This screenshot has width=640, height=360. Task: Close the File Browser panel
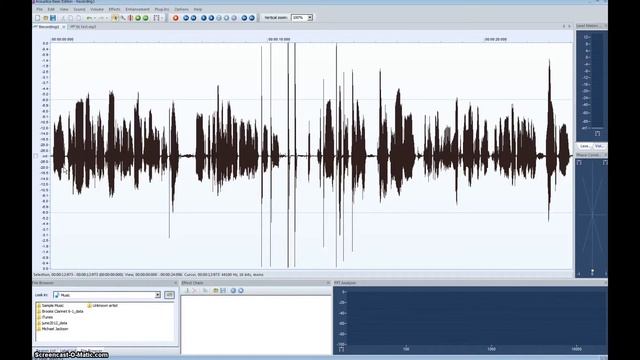(x=176, y=282)
